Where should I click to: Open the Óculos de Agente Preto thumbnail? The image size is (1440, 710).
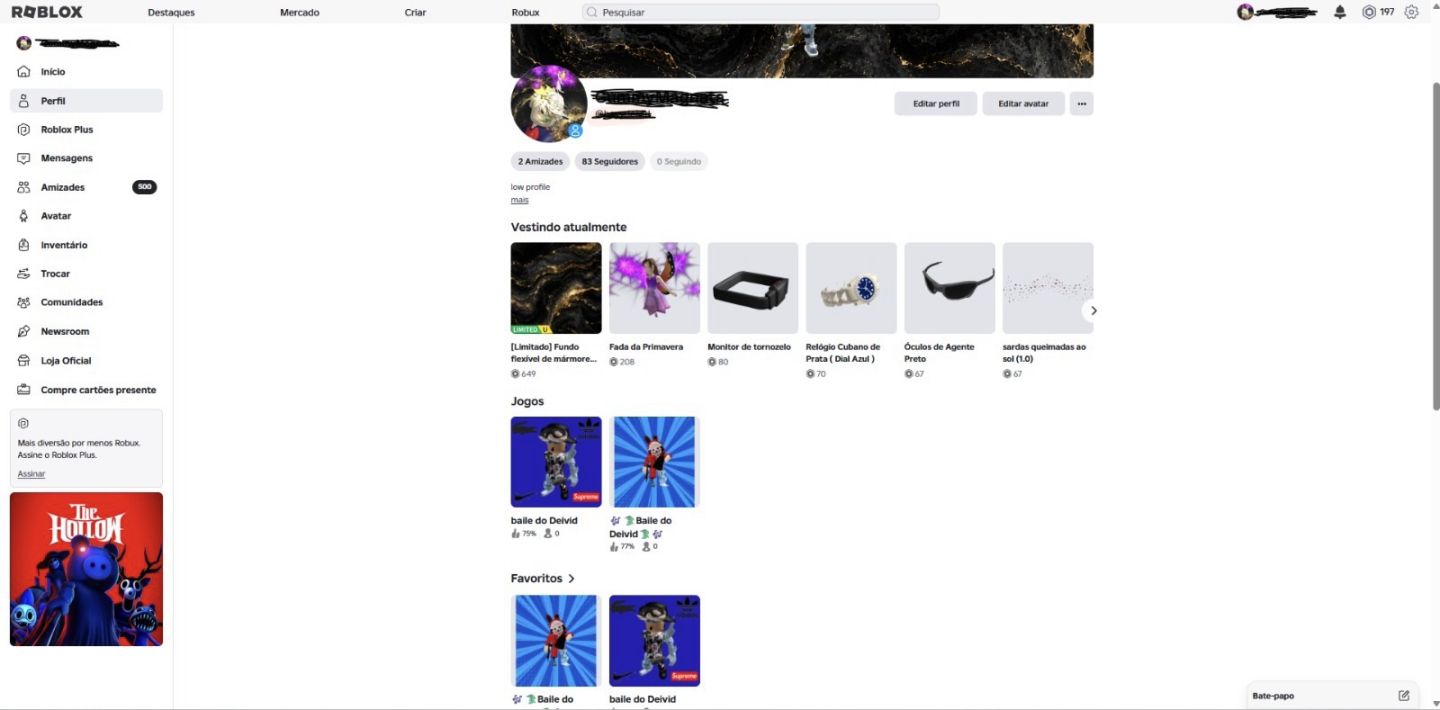(949, 288)
